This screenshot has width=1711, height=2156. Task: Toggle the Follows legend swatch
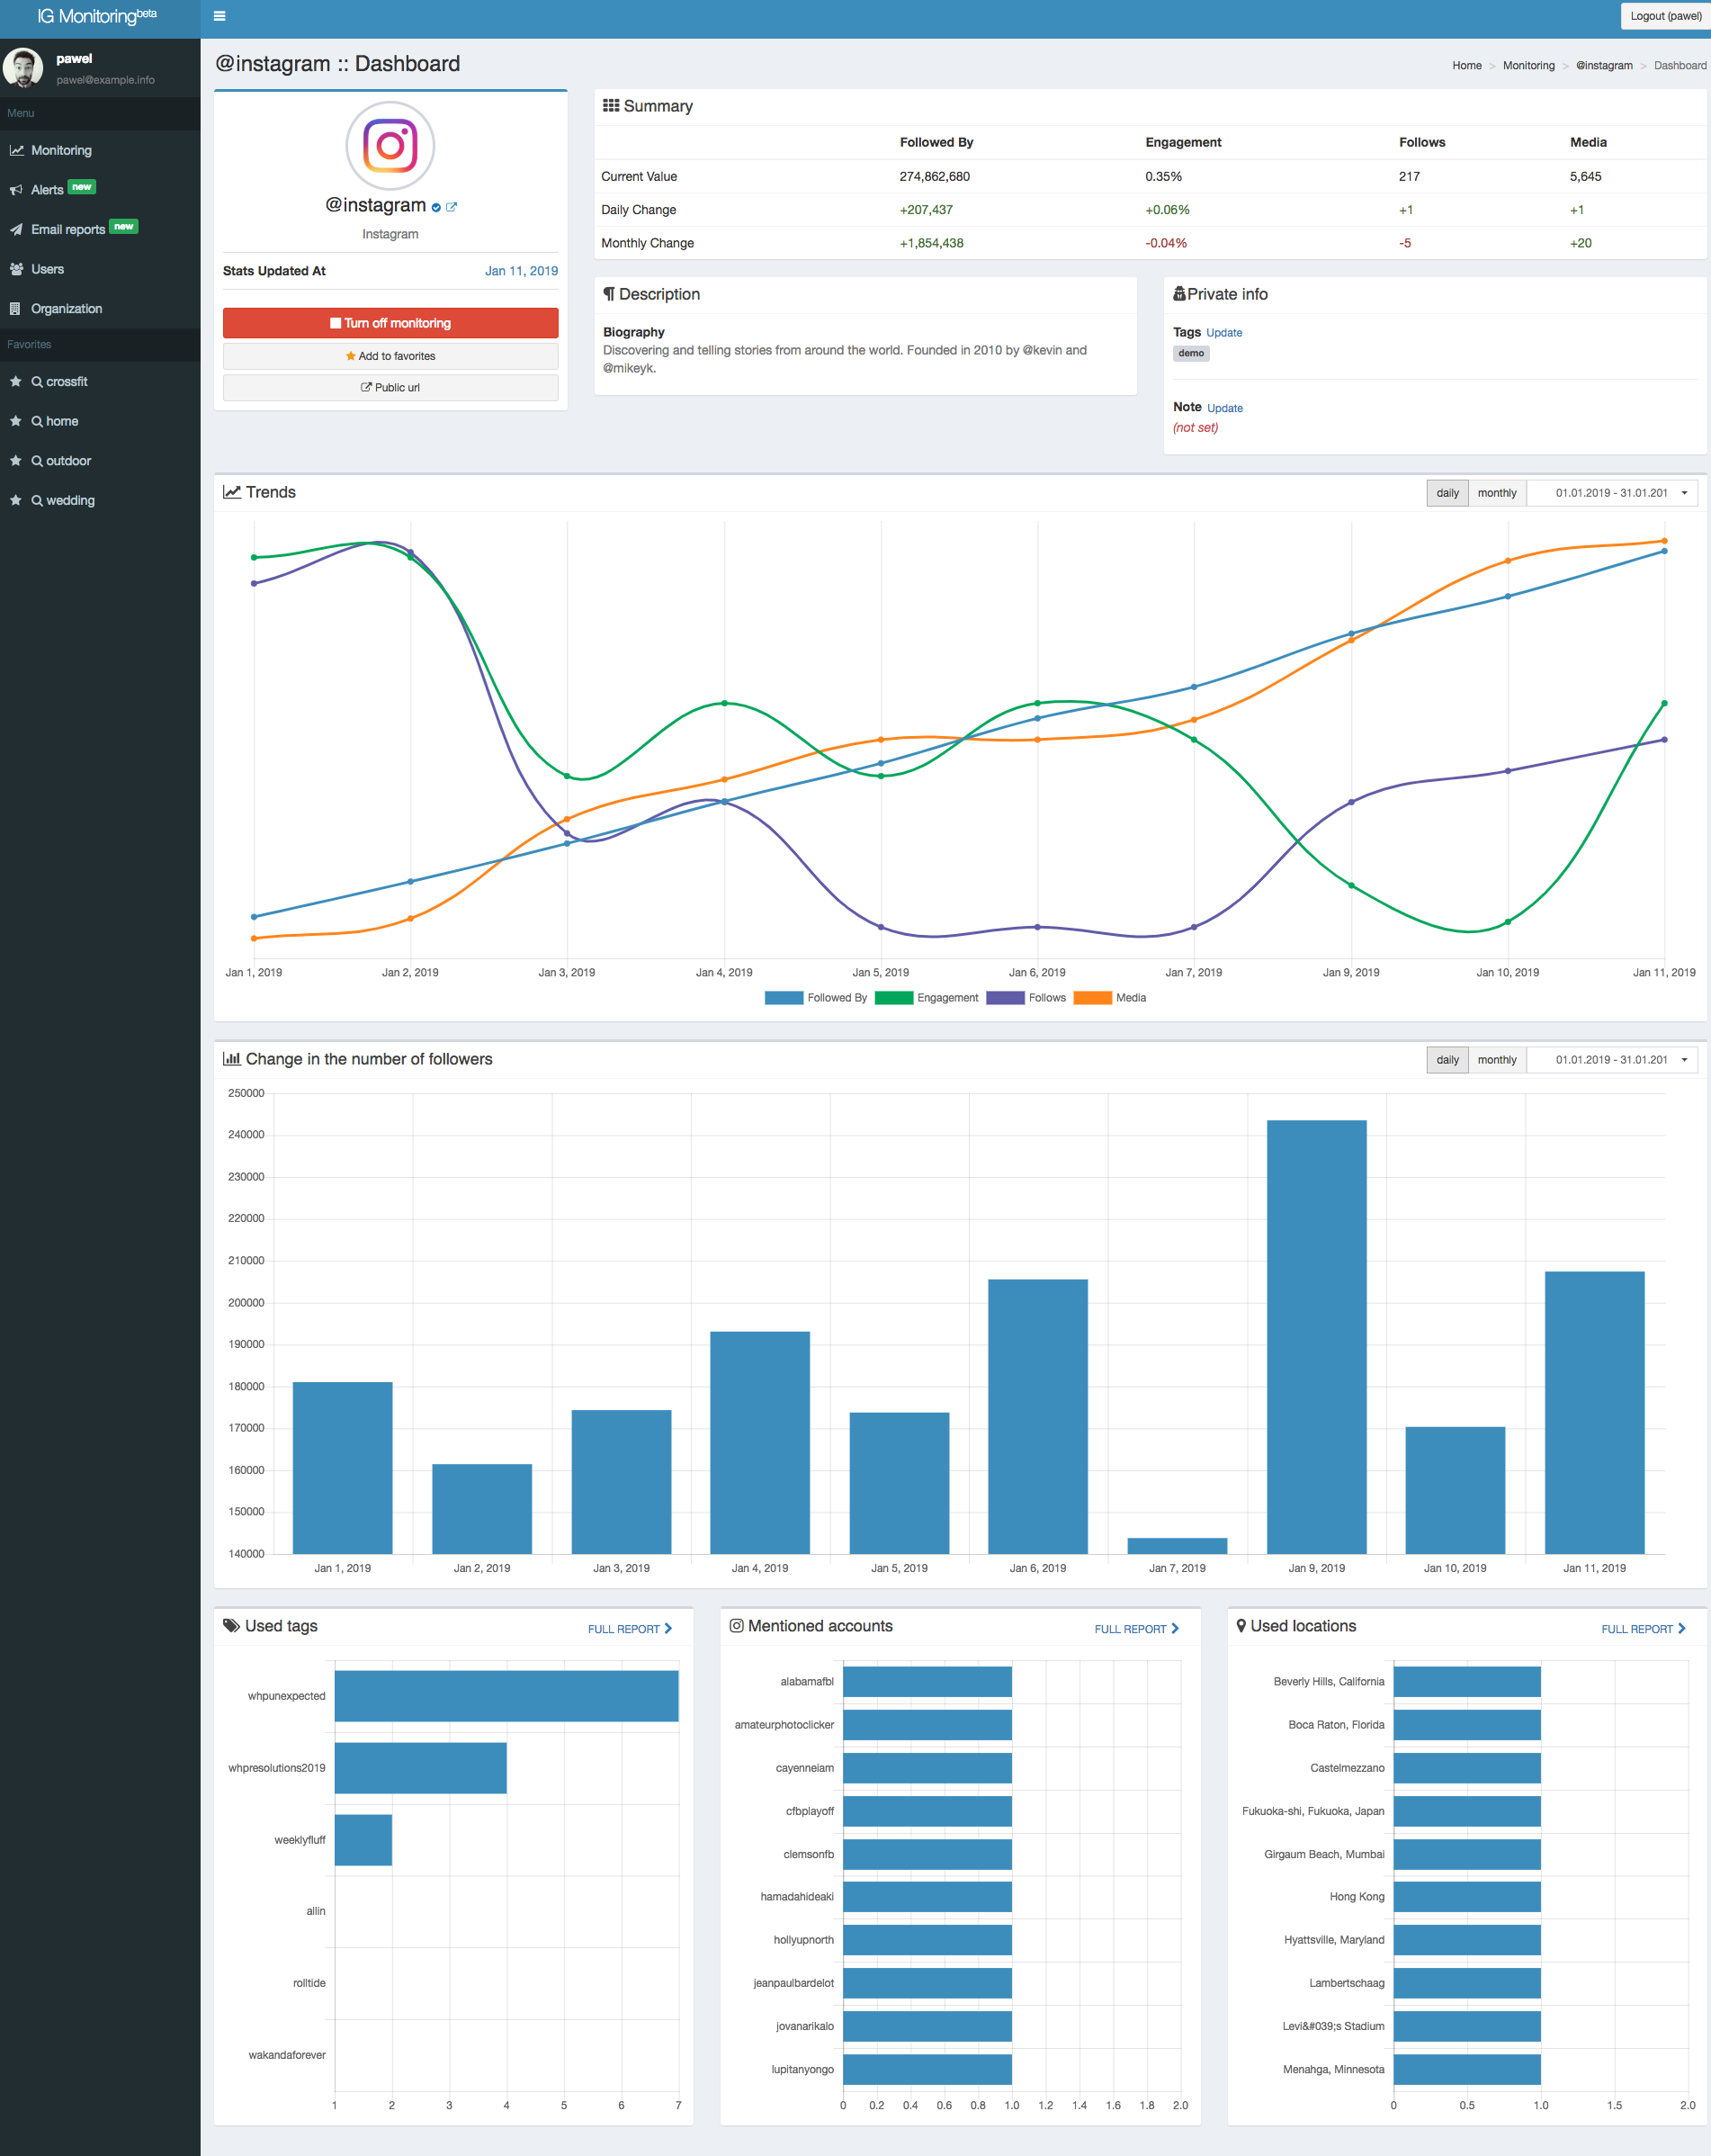pos(1005,998)
